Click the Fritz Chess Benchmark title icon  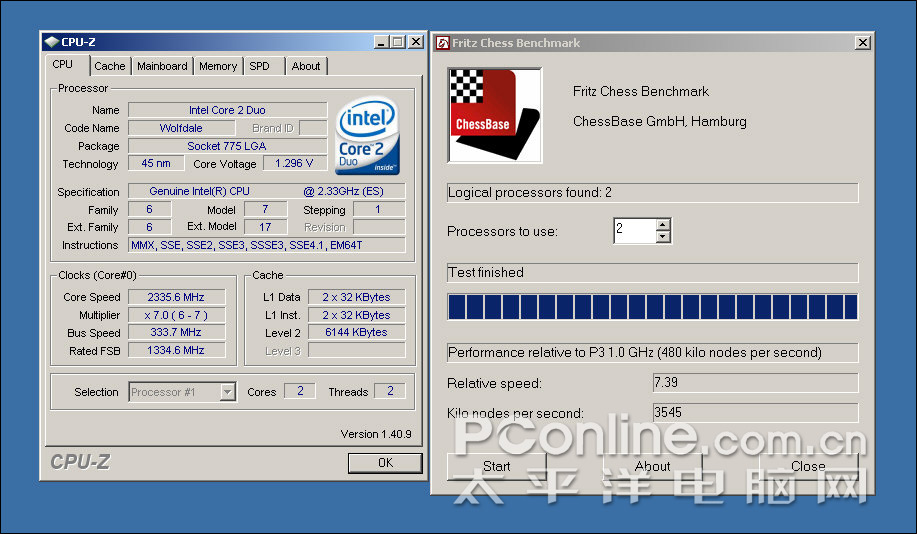click(x=443, y=43)
